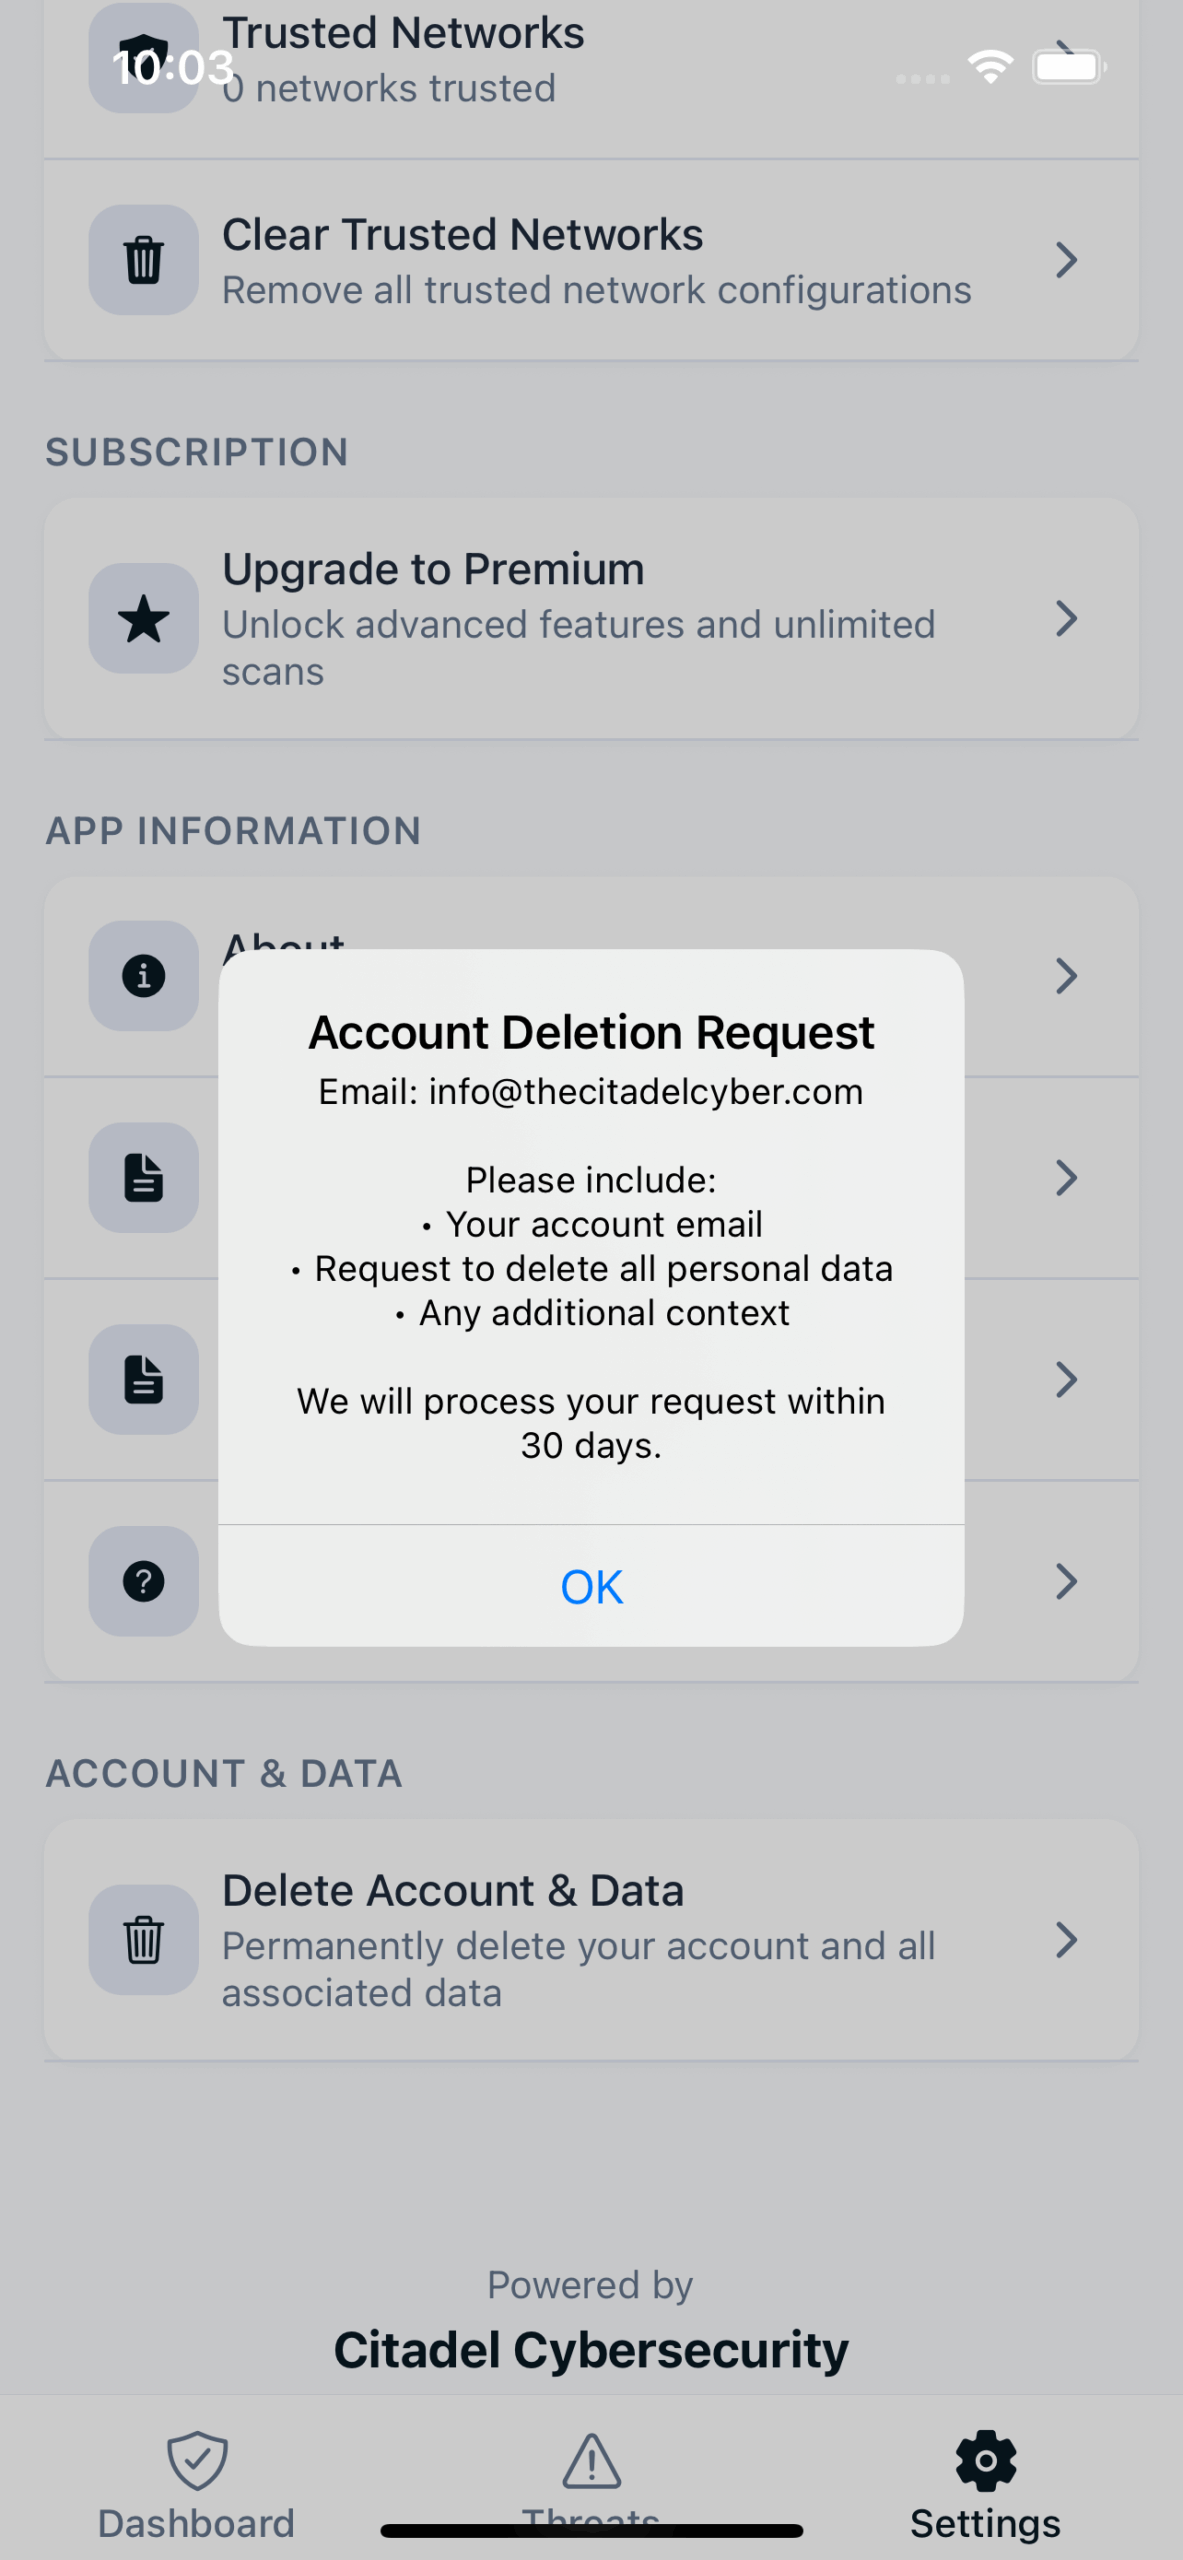Tap the Clear Trusted Networks trash icon
Image resolution: width=1183 pixels, height=2560 pixels.
tap(143, 260)
